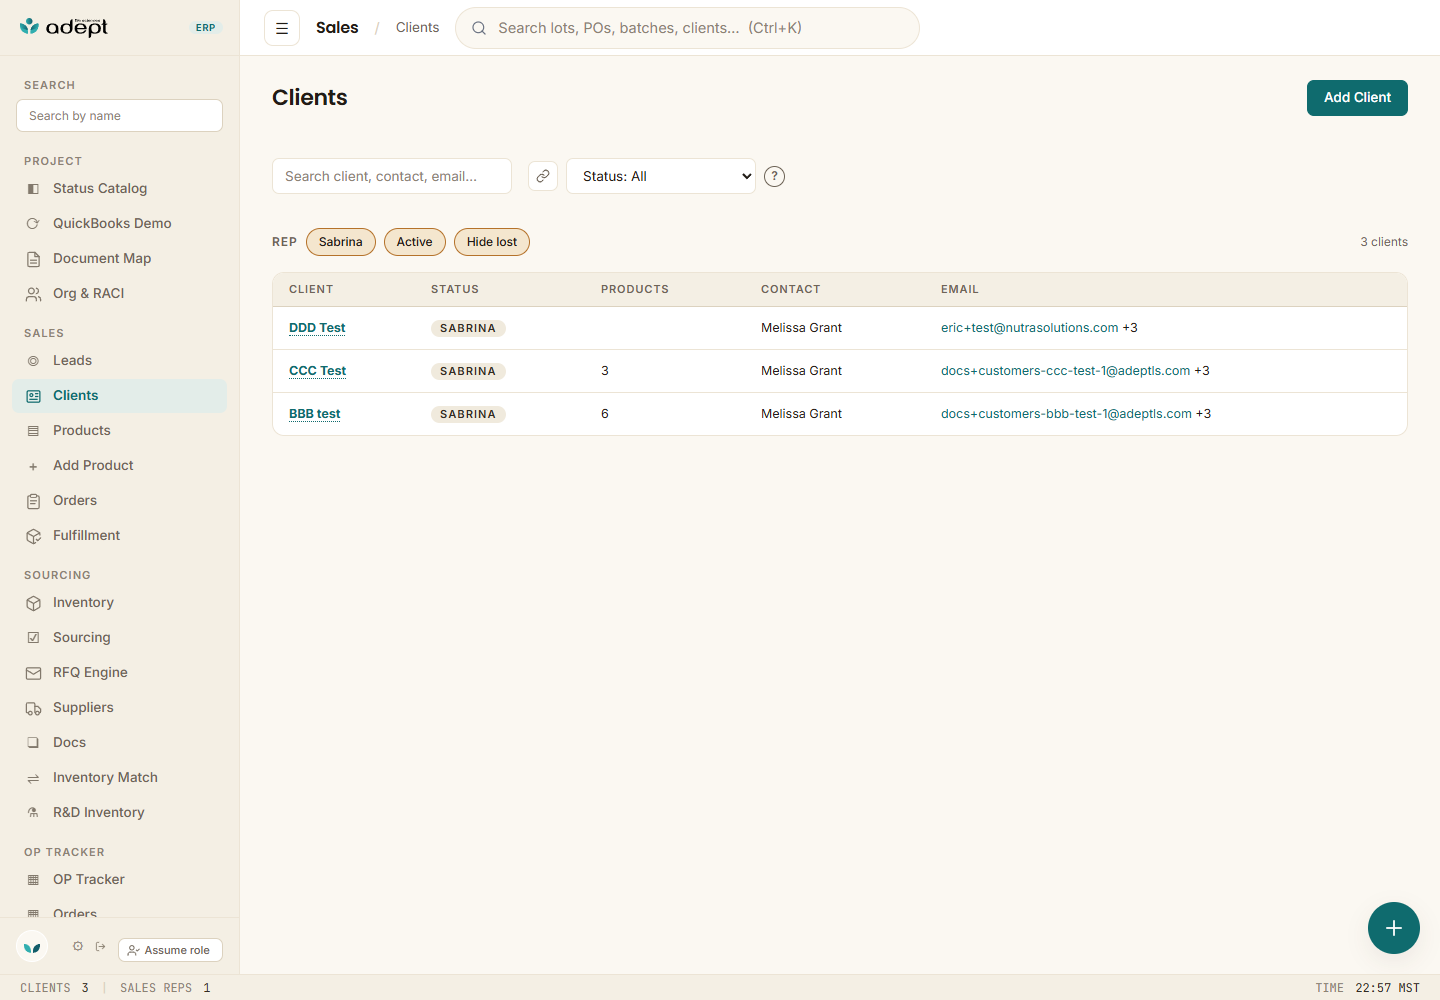Screen dimensions: 1440x1000
Task: Focus the global search field
Action: (687, 28)
